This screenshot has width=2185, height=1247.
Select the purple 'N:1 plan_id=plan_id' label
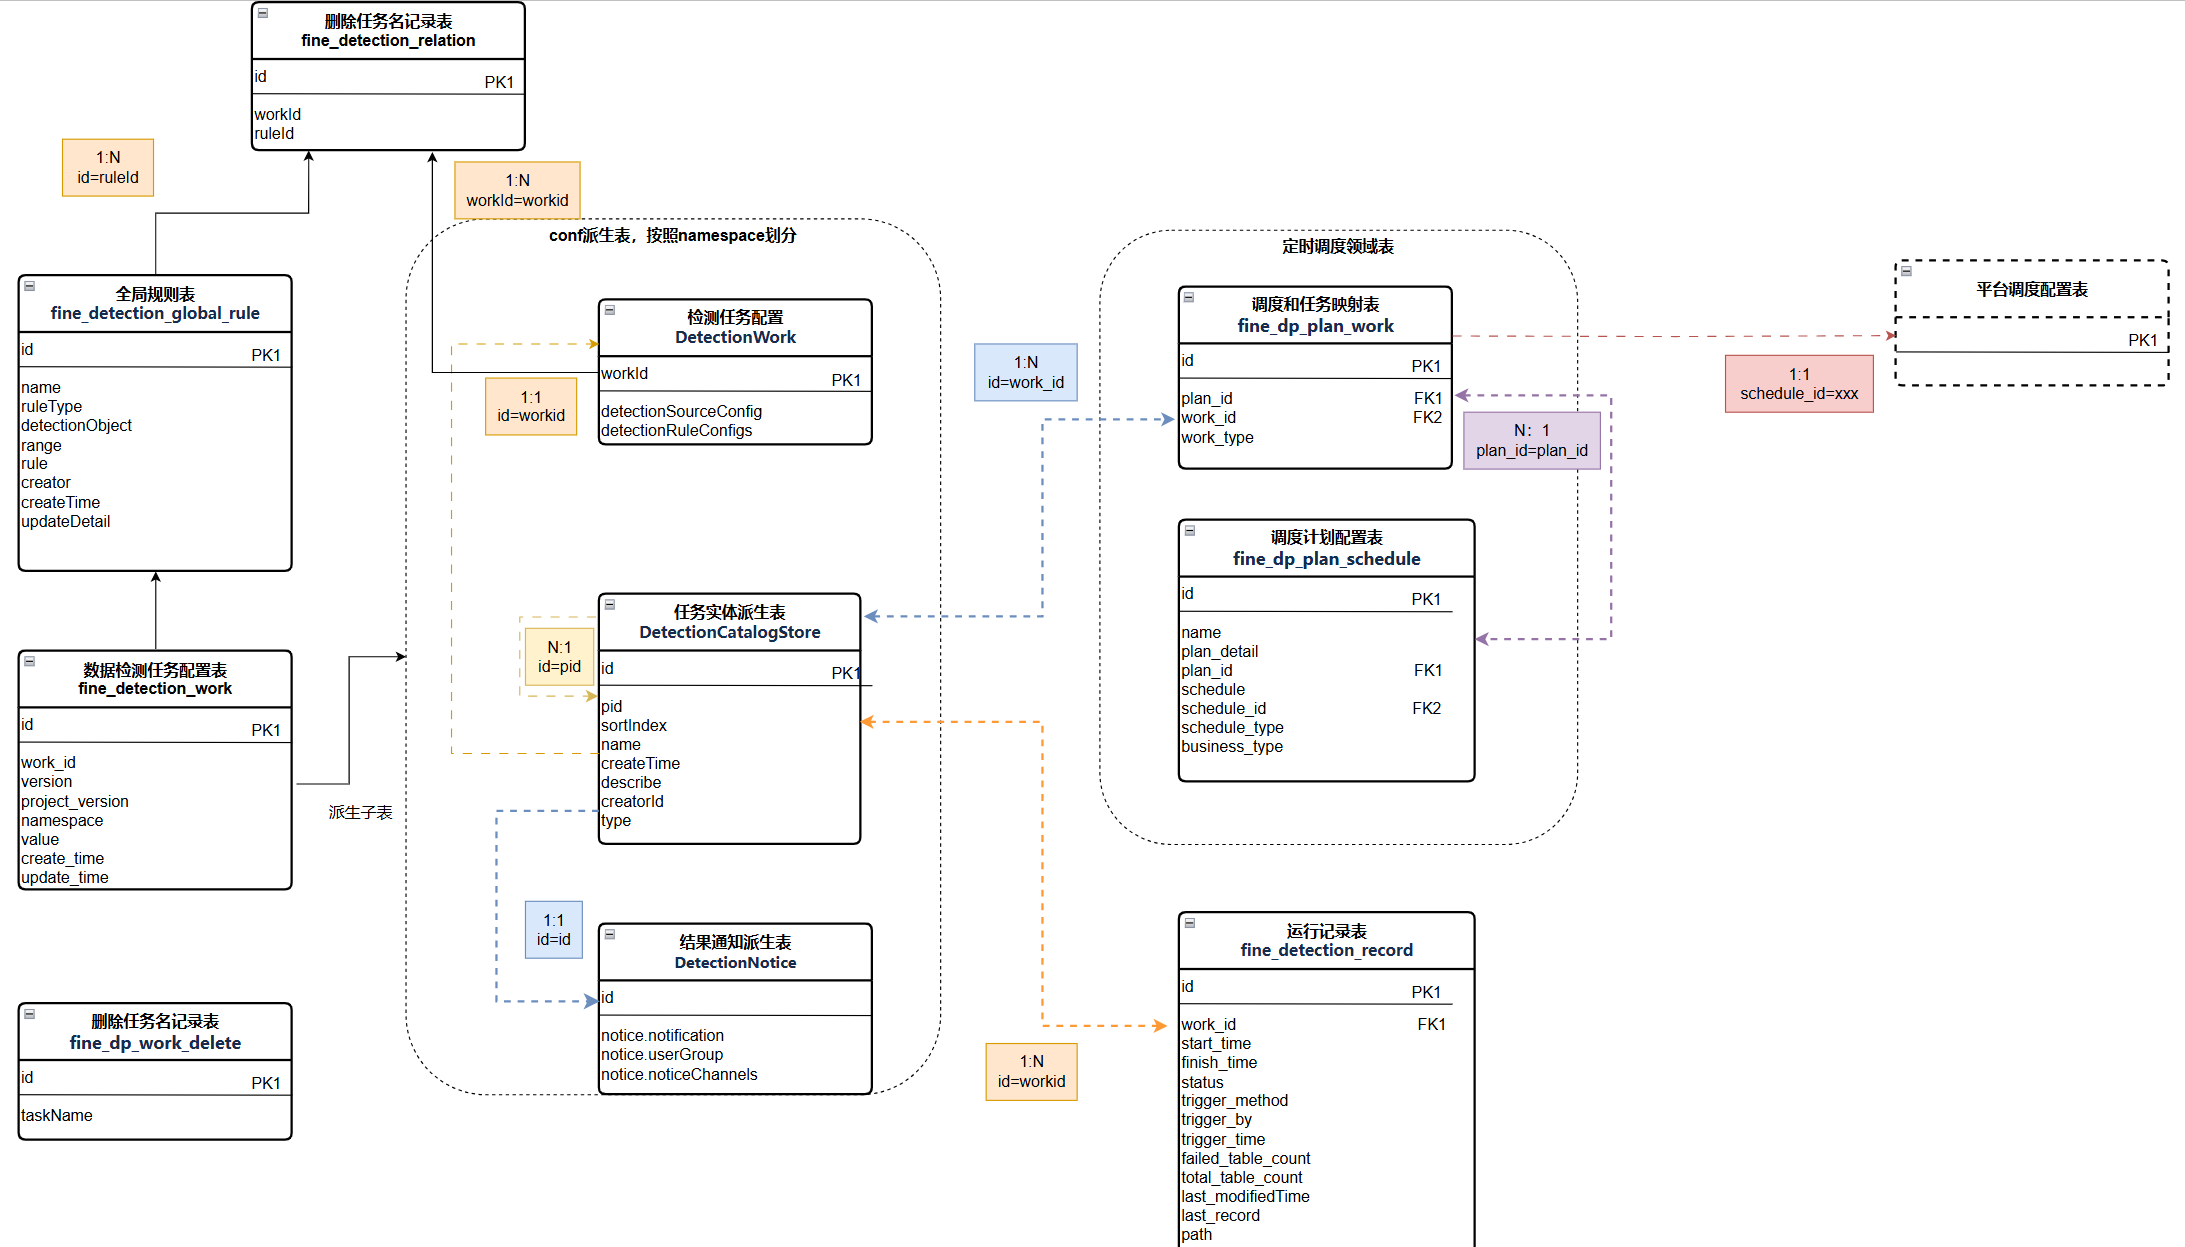pyautogui.click(x=1531, y=440)
